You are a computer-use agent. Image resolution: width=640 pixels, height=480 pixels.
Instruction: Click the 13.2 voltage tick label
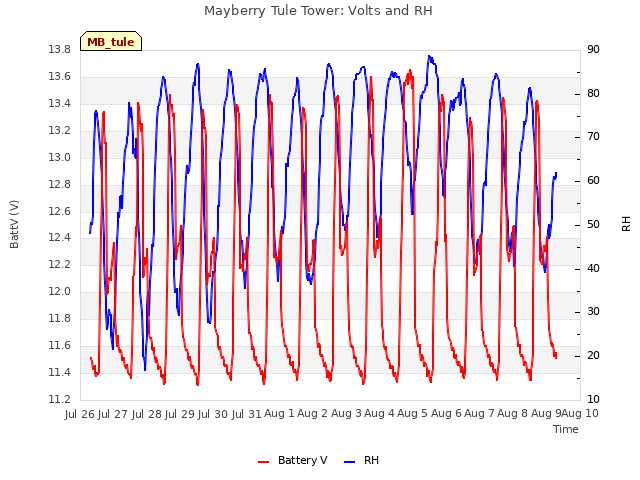pyautogui.click(x=60, y=131)
